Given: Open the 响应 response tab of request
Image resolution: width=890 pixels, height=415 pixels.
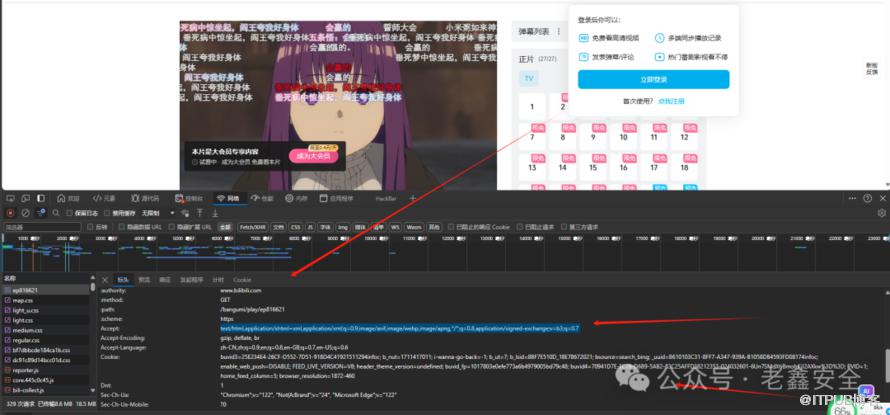Looking at the screenshot, I should [165, 280].
